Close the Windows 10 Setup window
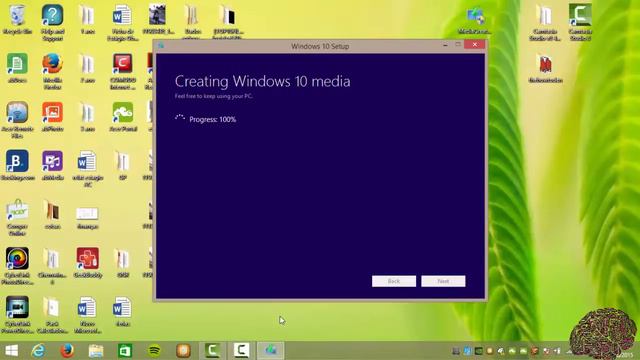Screen dimensions: 640x360 click(474, 44)
